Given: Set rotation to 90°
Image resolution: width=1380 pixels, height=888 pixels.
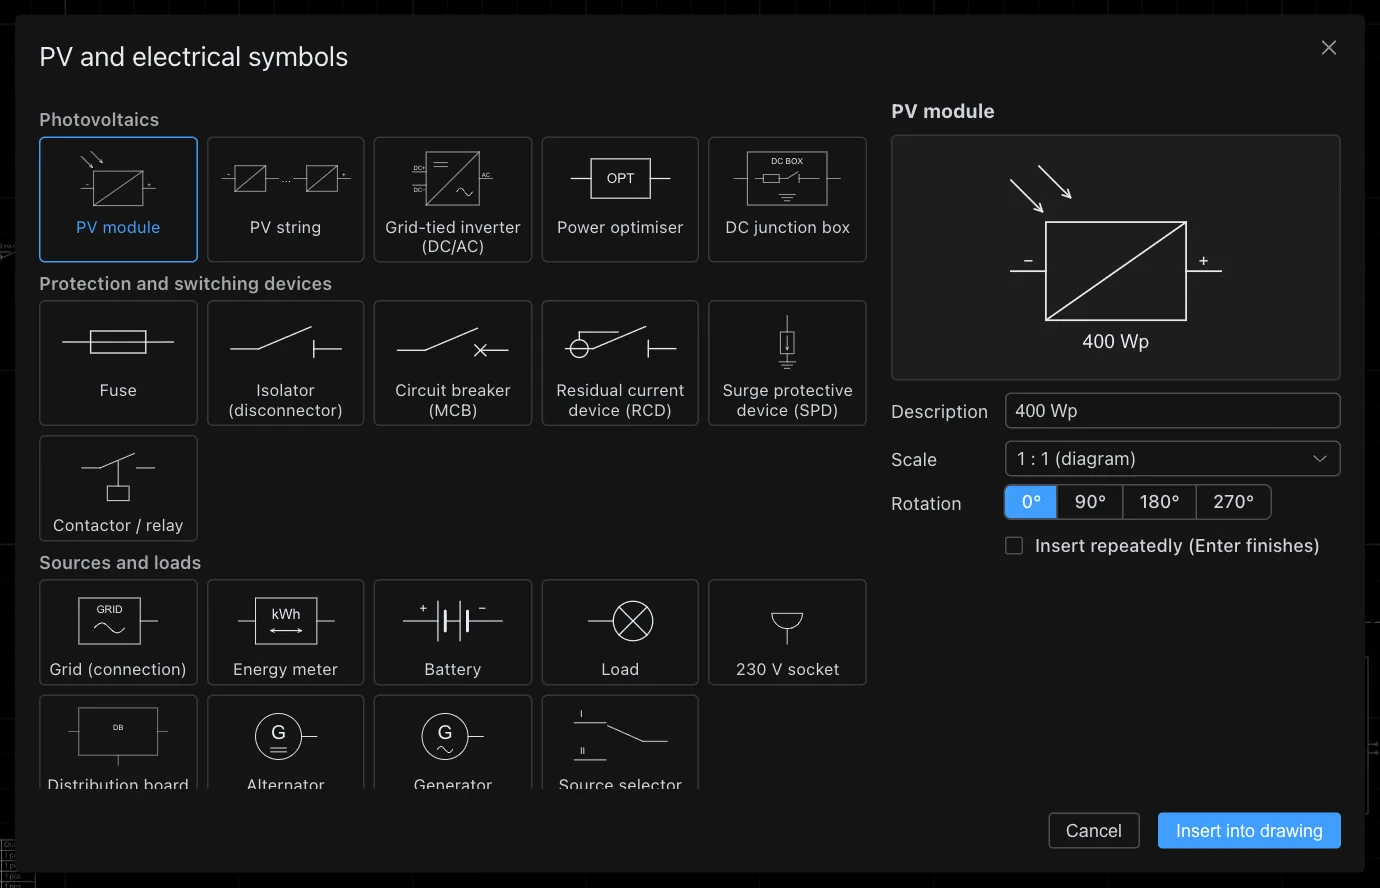Looking at the screenshot, I should click(x=1090, y=502).
